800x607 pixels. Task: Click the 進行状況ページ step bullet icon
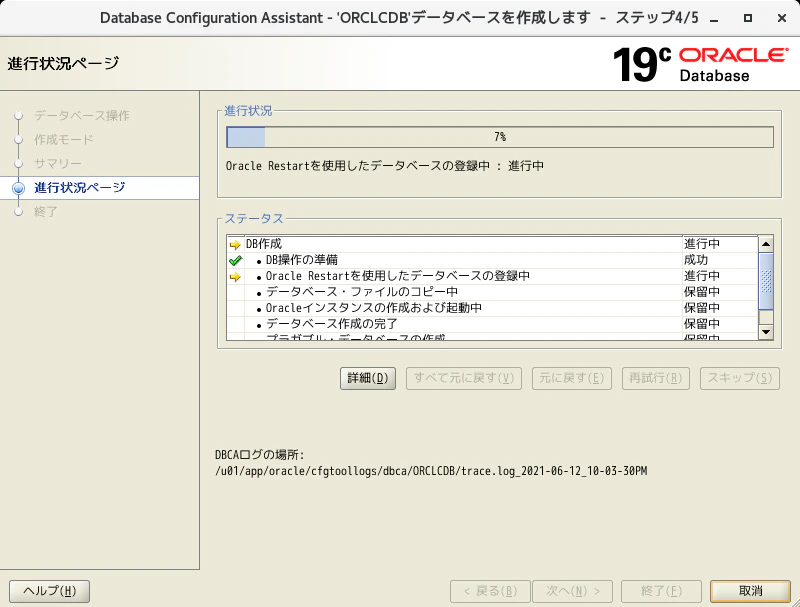coord(18,188)
